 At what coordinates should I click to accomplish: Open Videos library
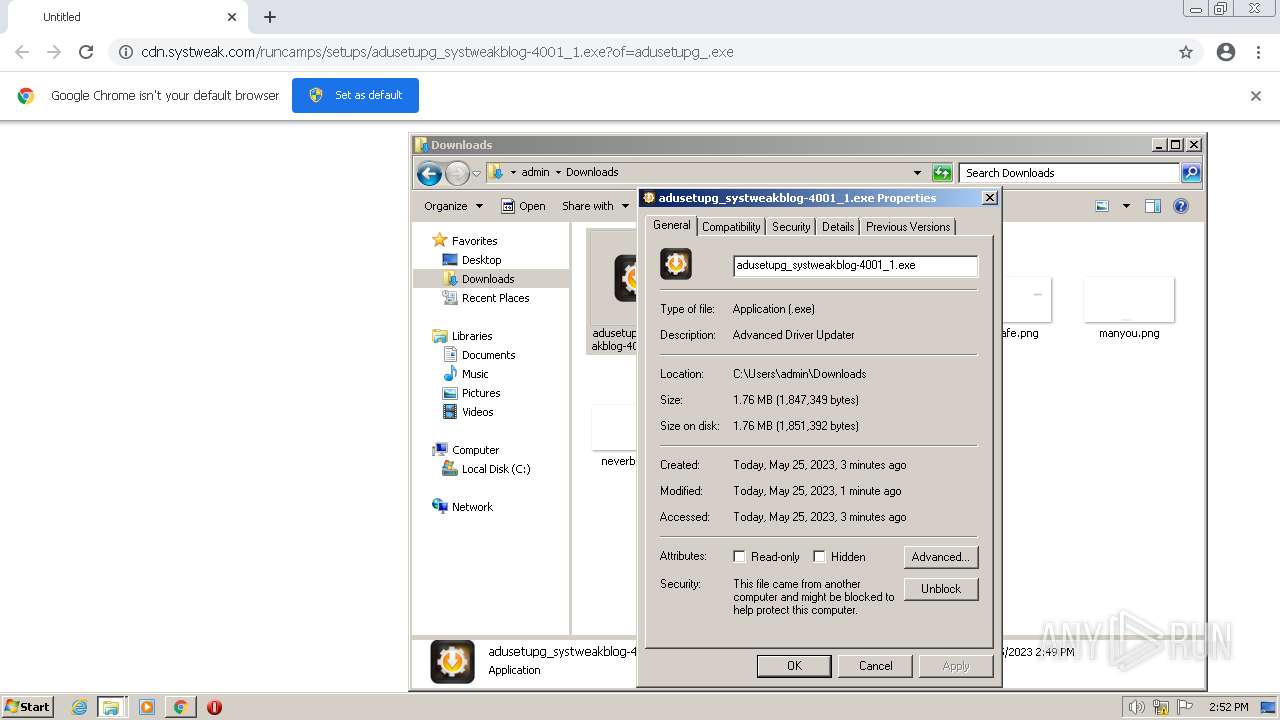pyautogui.click(x=477, y=412)
